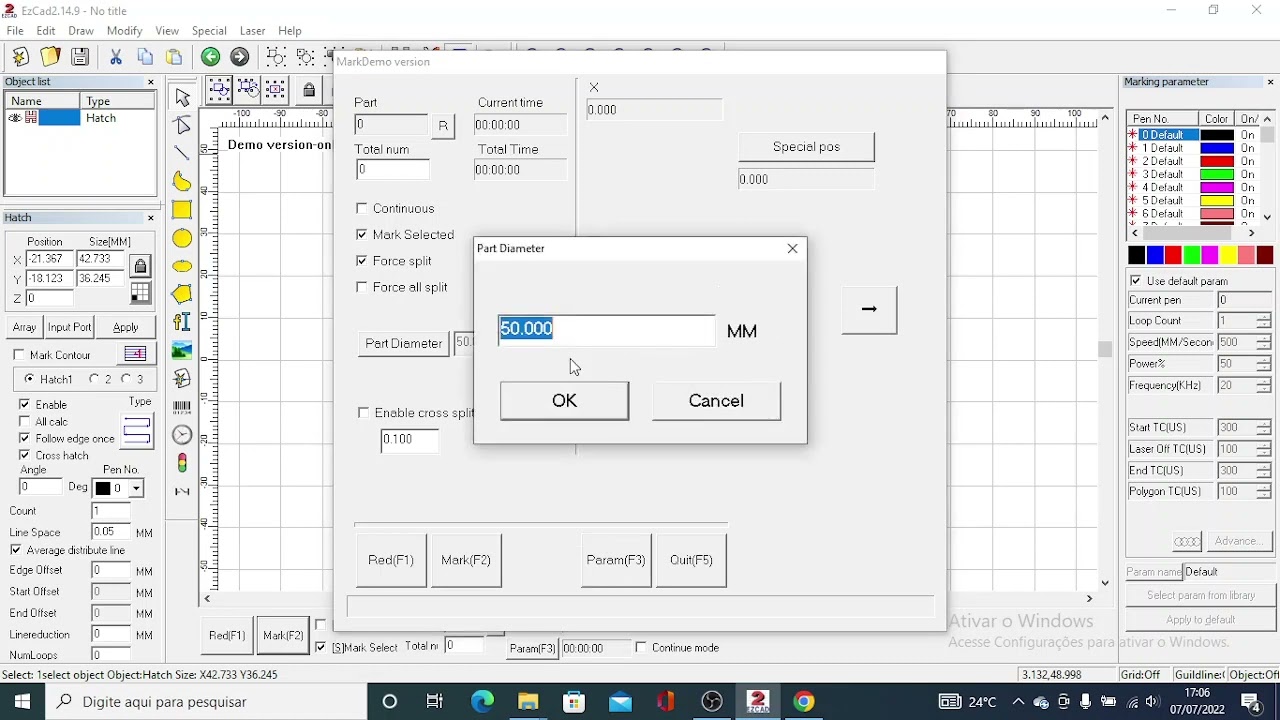1280x720 pixels.
Task: Open the Special menu
Action: (209, 31)
